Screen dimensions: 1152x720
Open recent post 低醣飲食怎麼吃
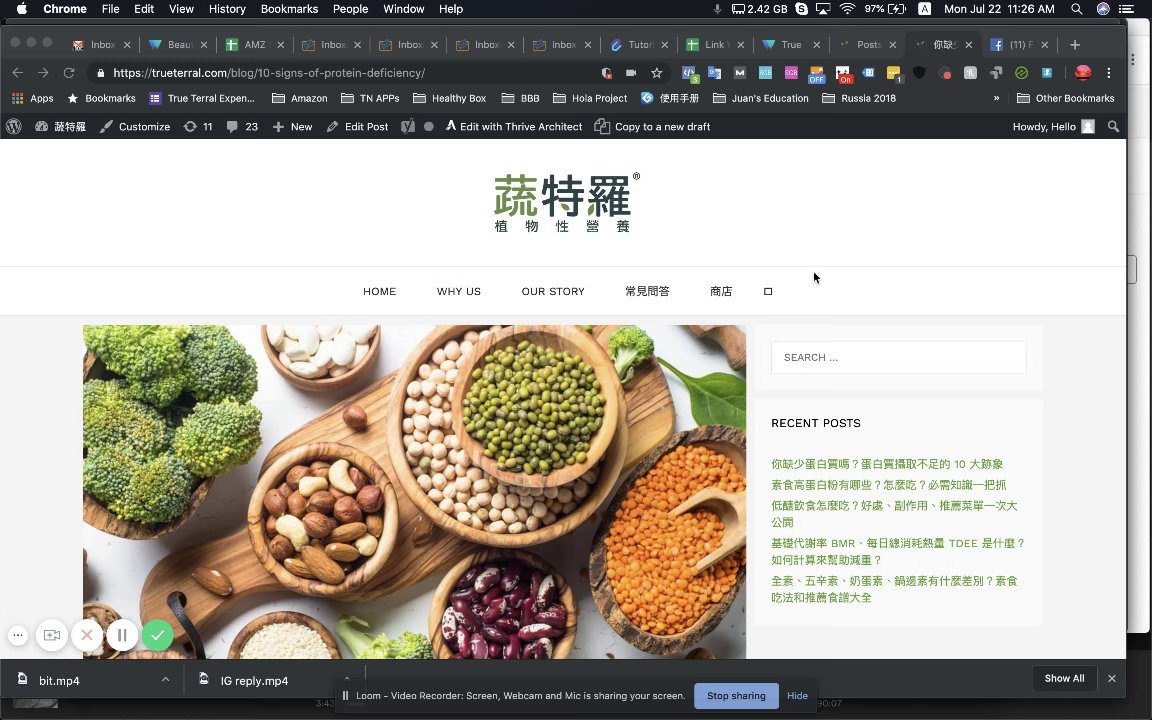(894, 514)
